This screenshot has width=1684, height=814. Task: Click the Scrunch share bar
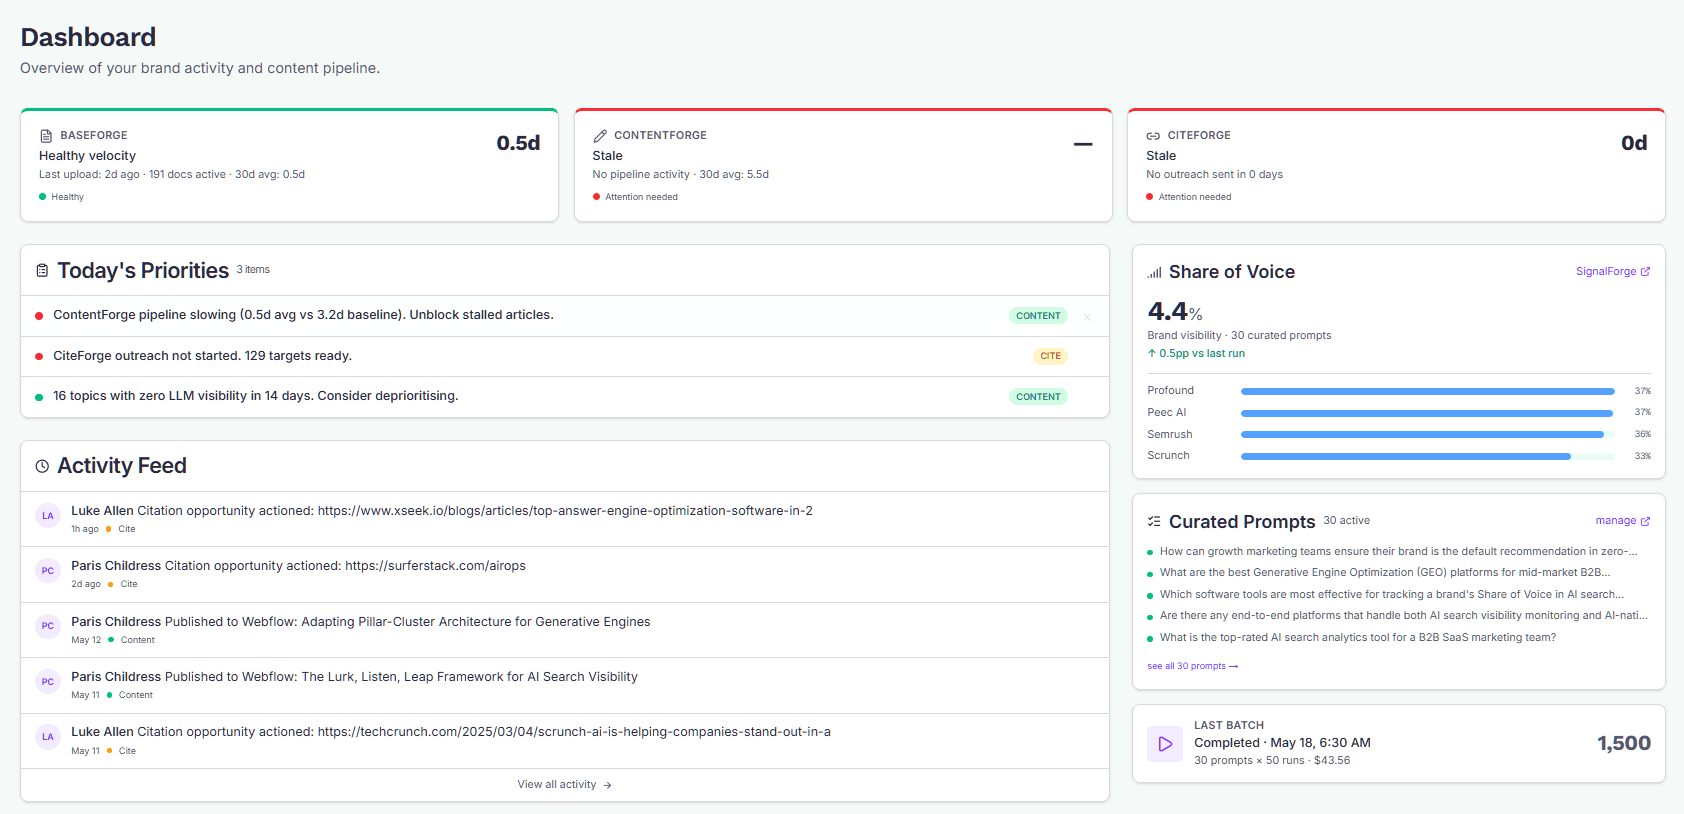1428,456
